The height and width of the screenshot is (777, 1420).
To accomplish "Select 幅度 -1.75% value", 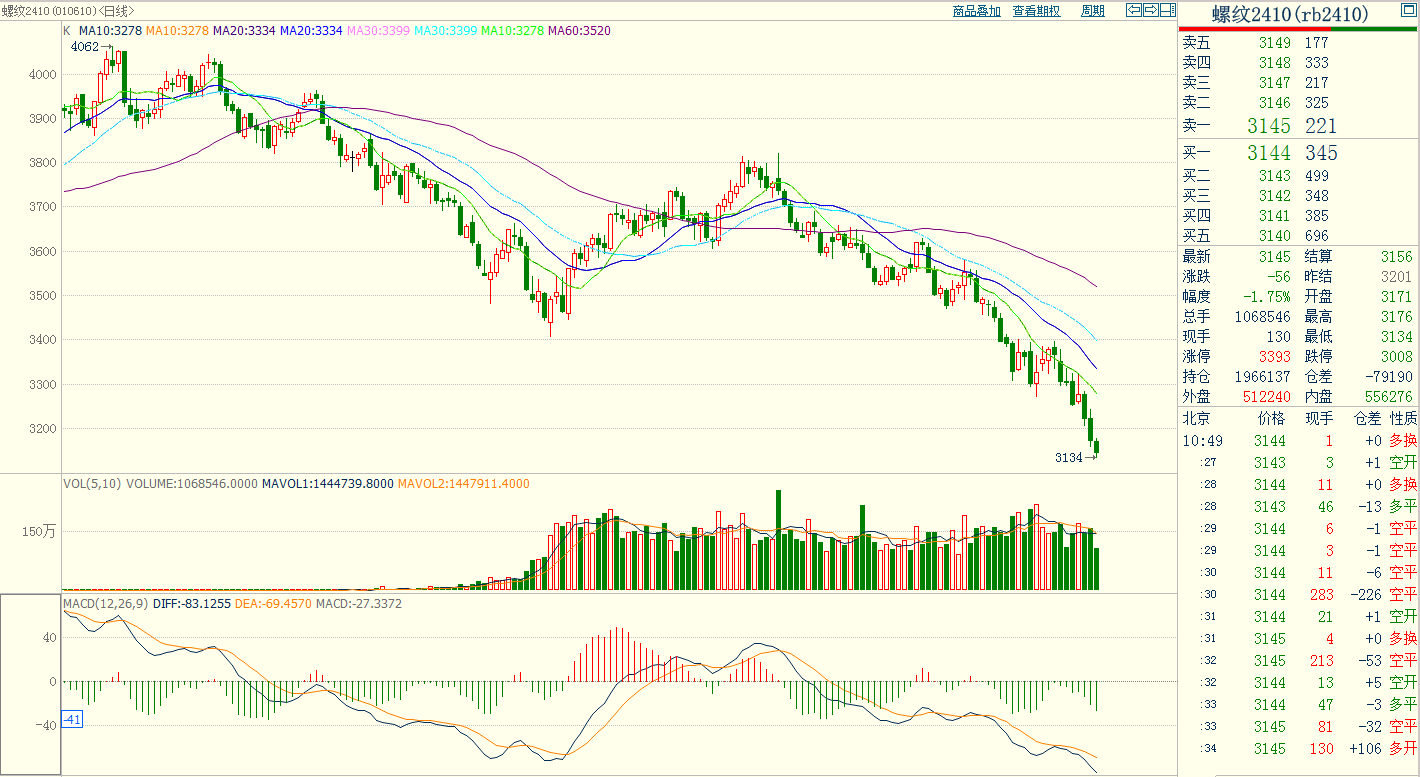I will coord(1267,297).
